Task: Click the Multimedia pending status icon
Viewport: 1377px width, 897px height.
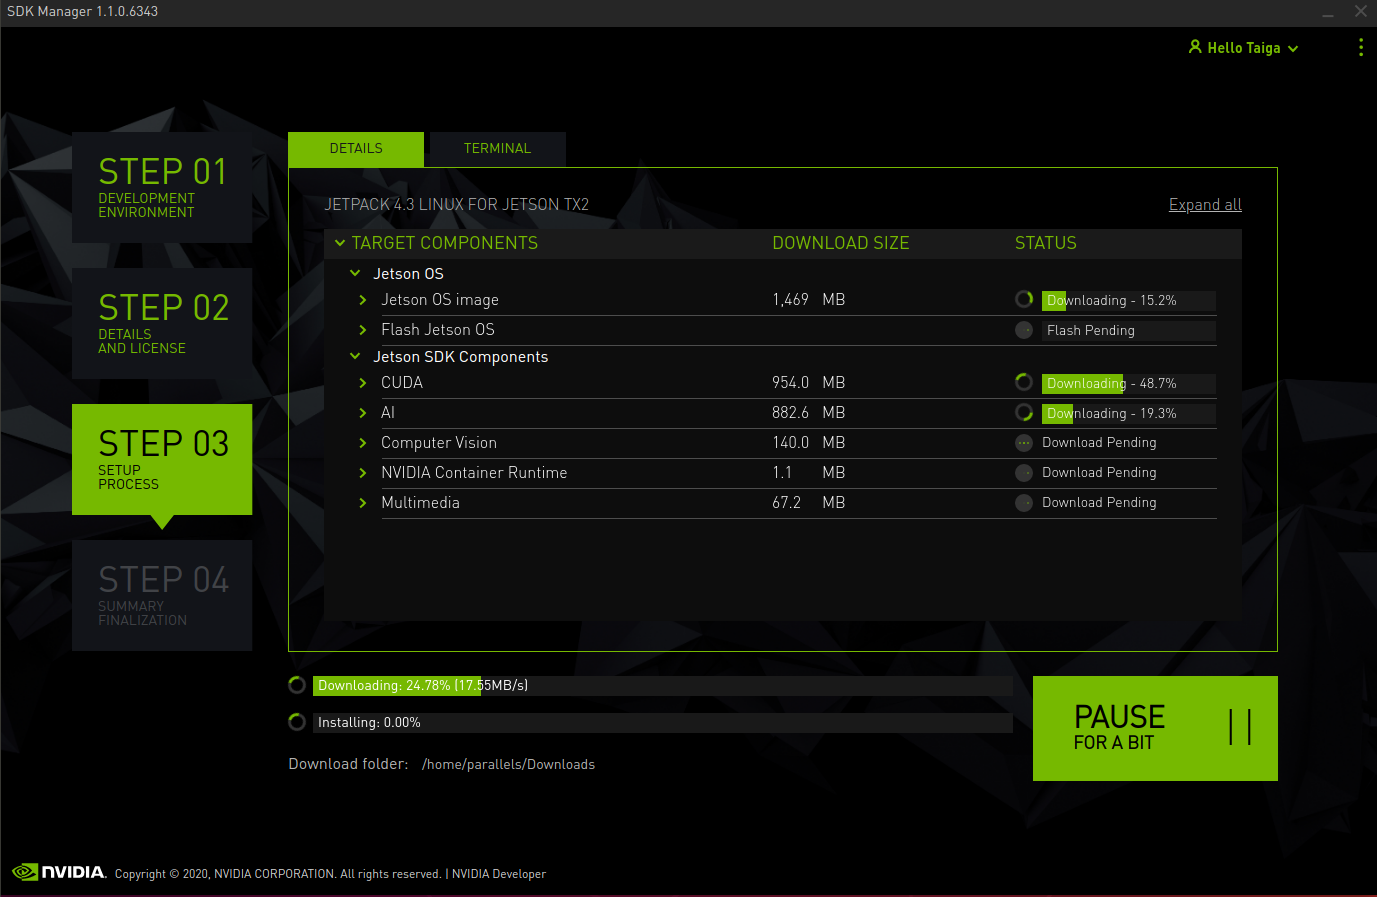Action: point(1024,502)
